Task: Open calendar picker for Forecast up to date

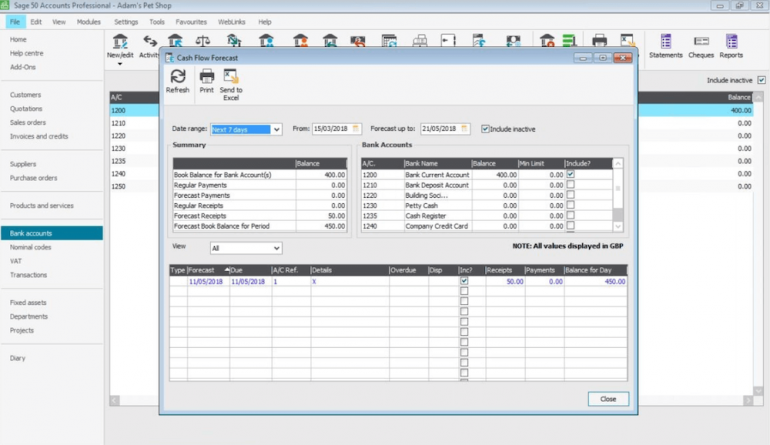Action: point(466,129)
